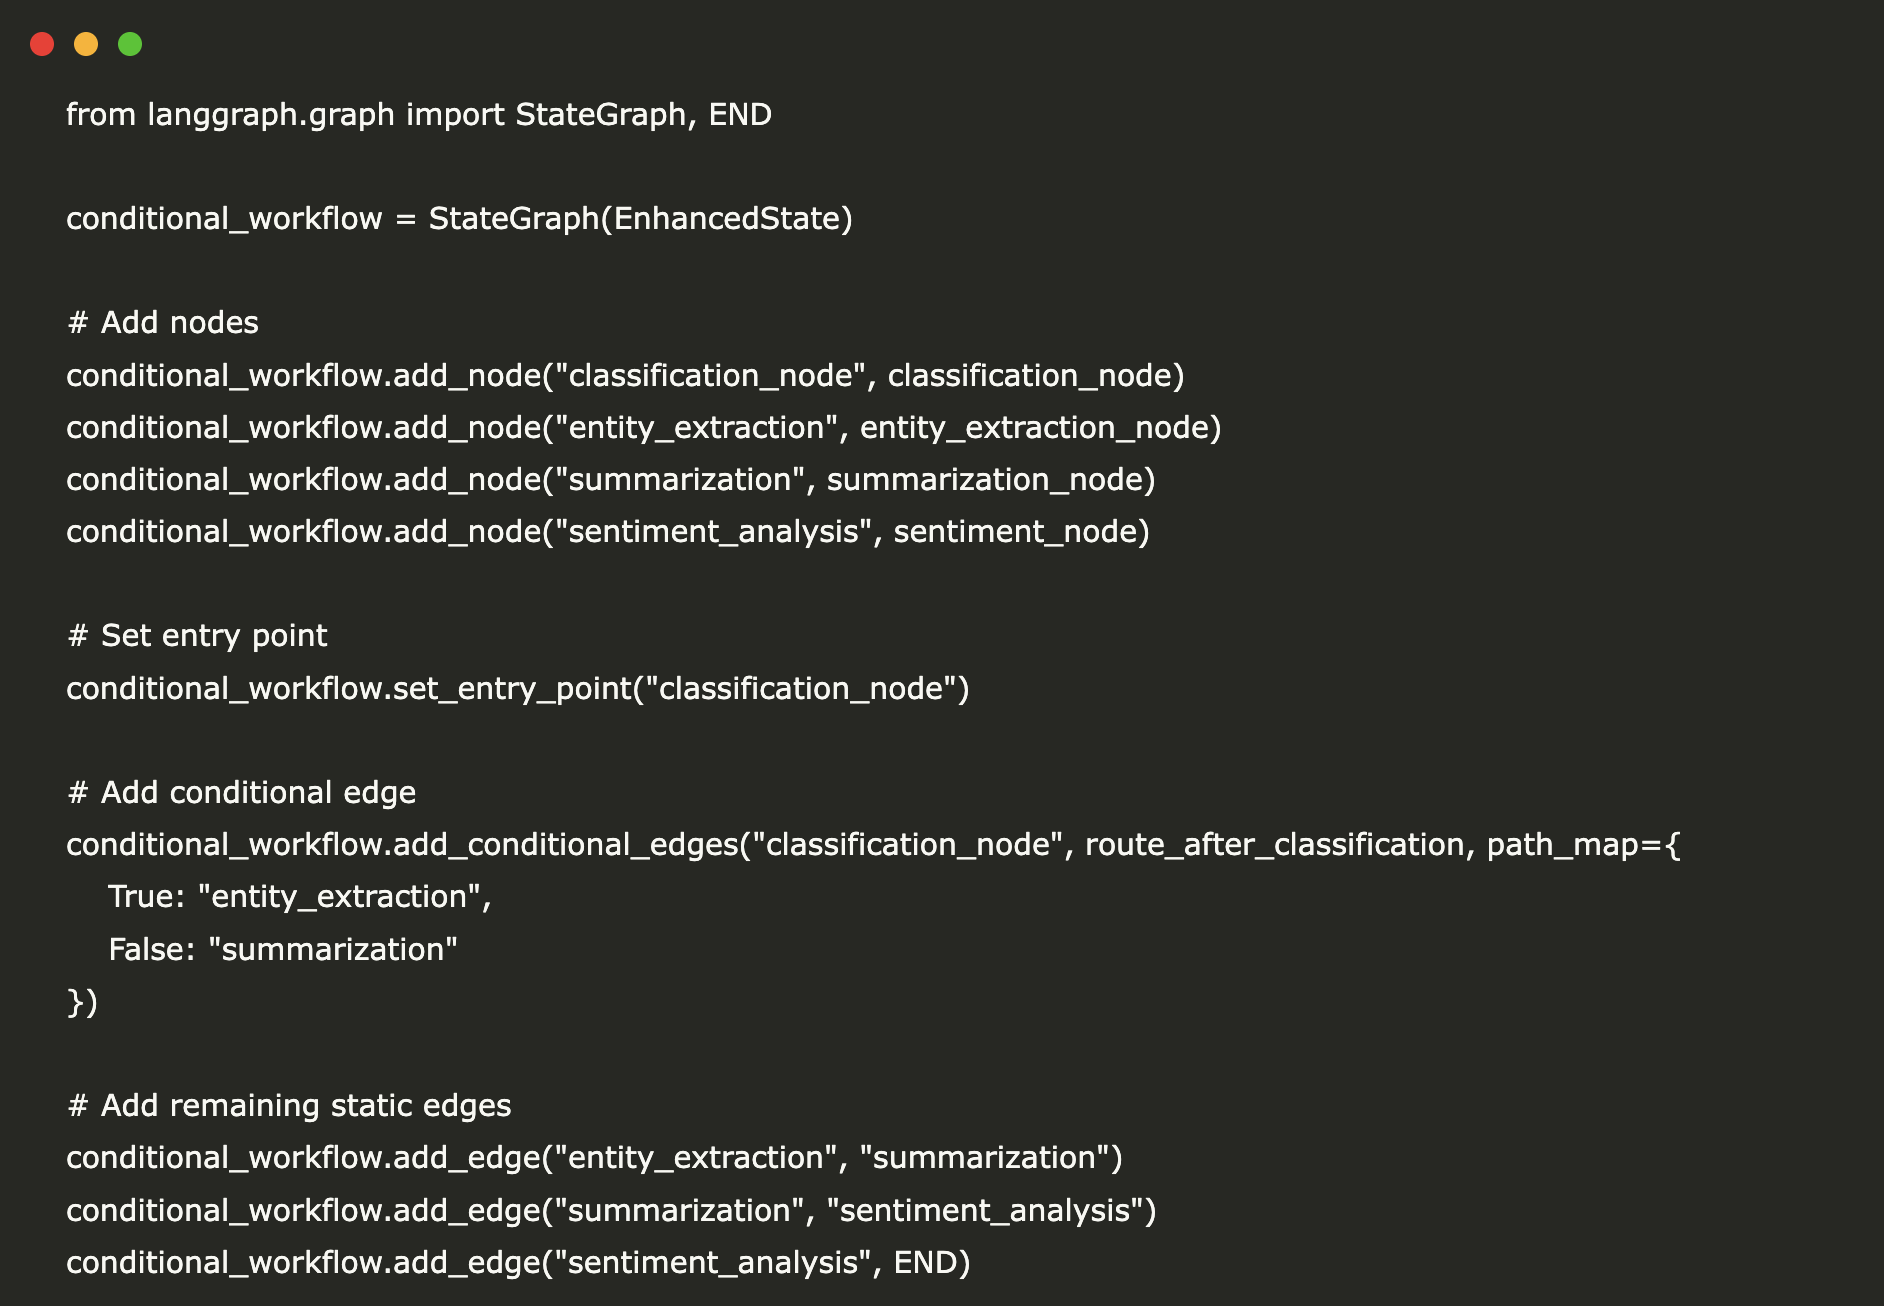Click the green maximize window button
The image size is (1884, 1306).
[130, 44]
